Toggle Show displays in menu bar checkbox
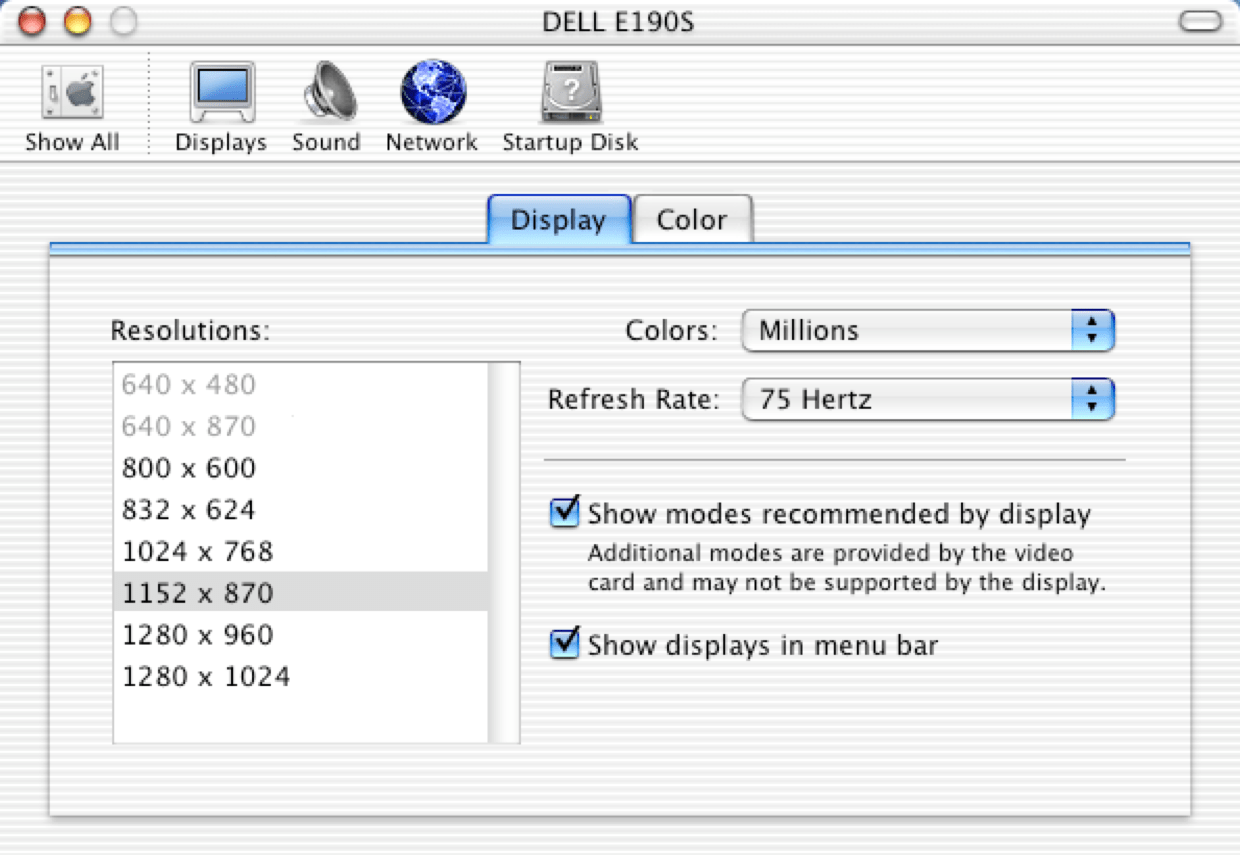This screenshot has width=1240, height=855. [565, 643]
